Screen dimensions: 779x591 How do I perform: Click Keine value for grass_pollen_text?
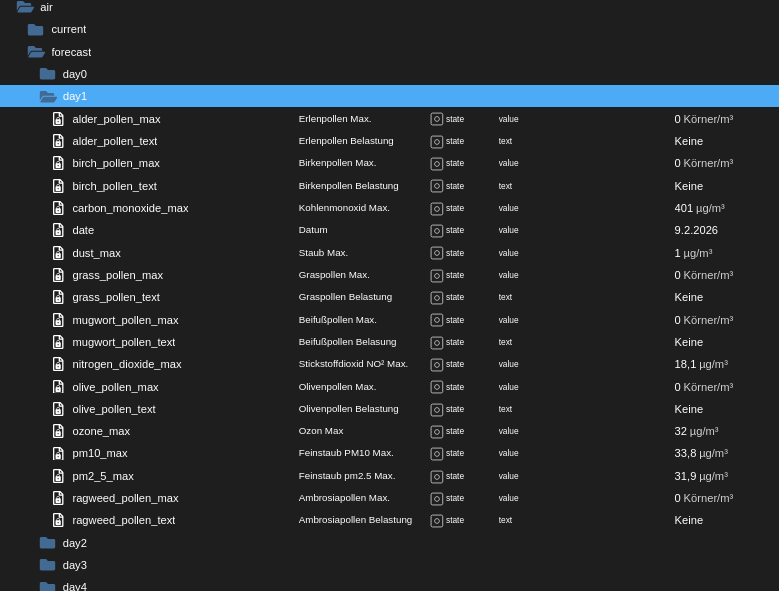click(x=688, y=297)
